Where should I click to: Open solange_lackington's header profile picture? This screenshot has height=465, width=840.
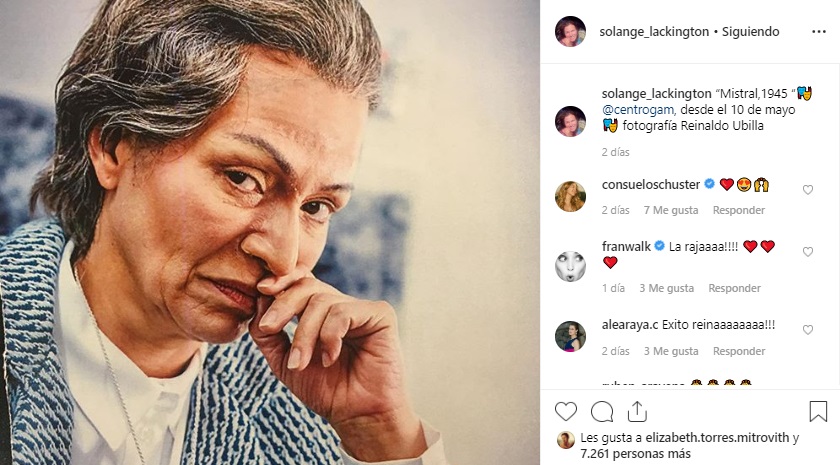(570, 31)
